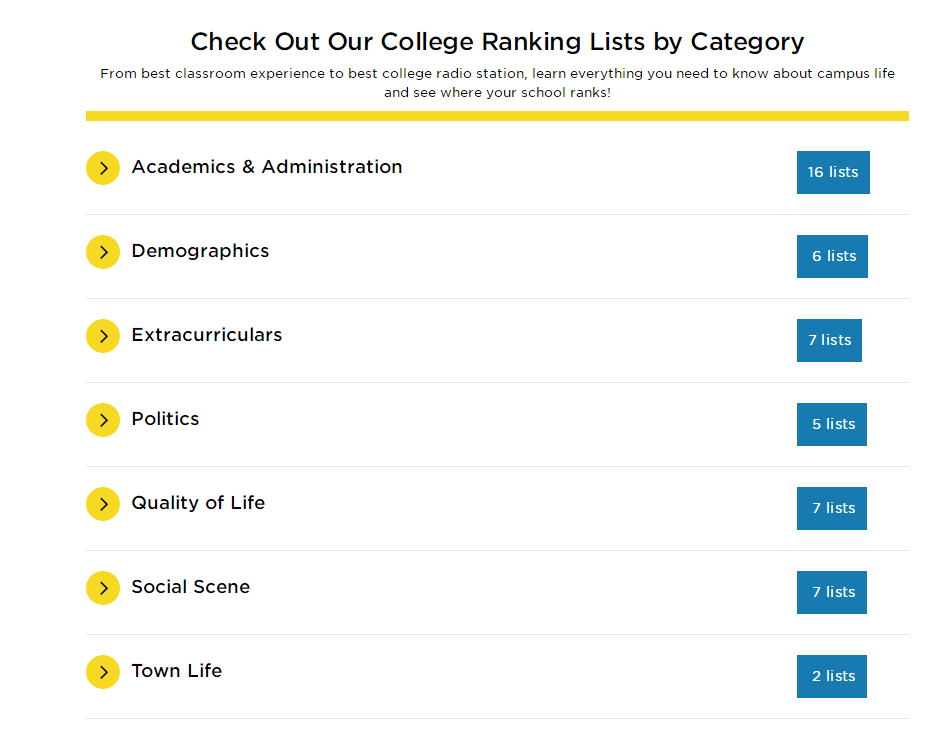Select the Academics & Administration category title
This screenshot has width=931, height=737.
click(x=267, y=167)
